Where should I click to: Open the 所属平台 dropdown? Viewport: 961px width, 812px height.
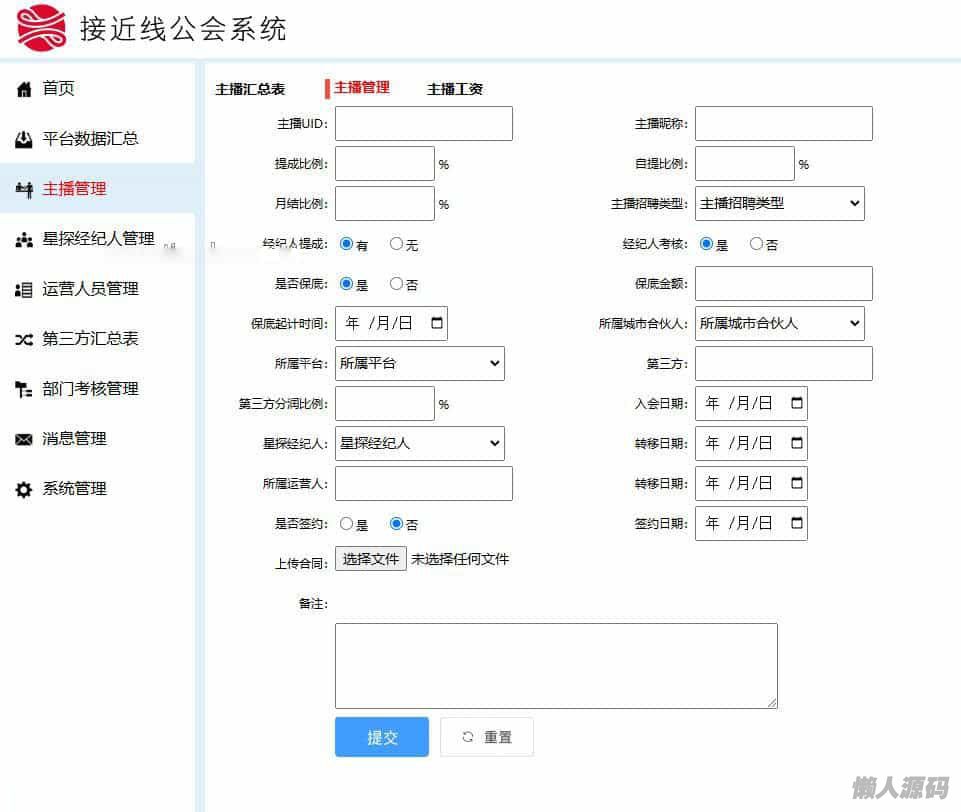coord(420,363)
